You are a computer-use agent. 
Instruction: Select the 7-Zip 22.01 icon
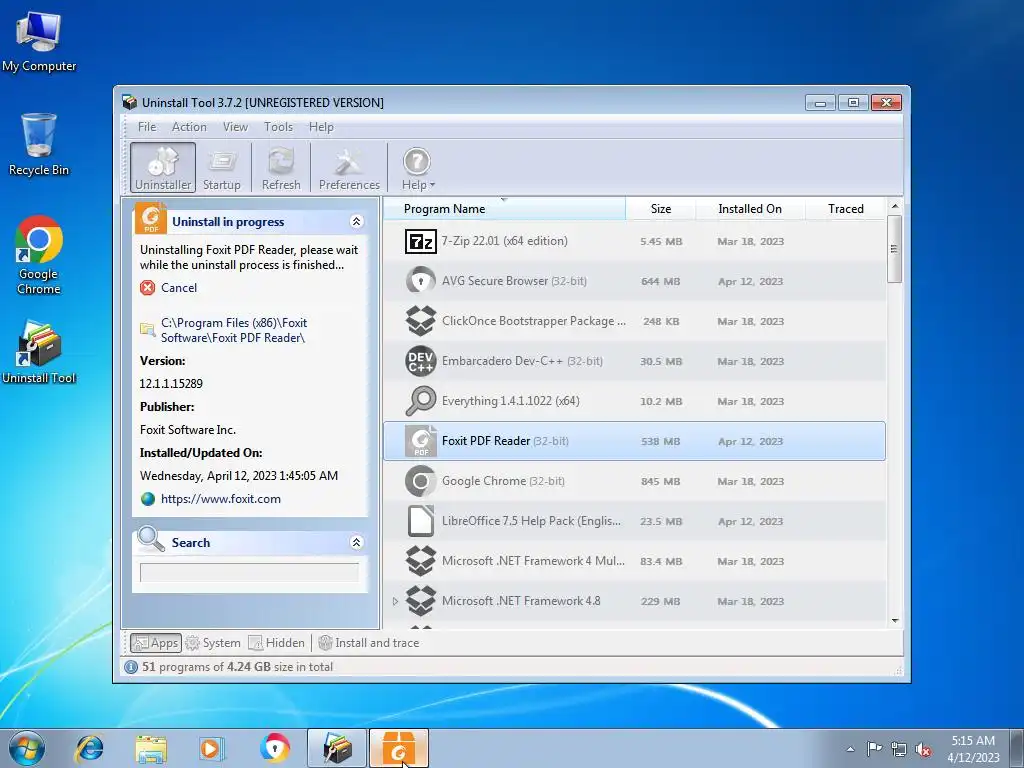421,242
